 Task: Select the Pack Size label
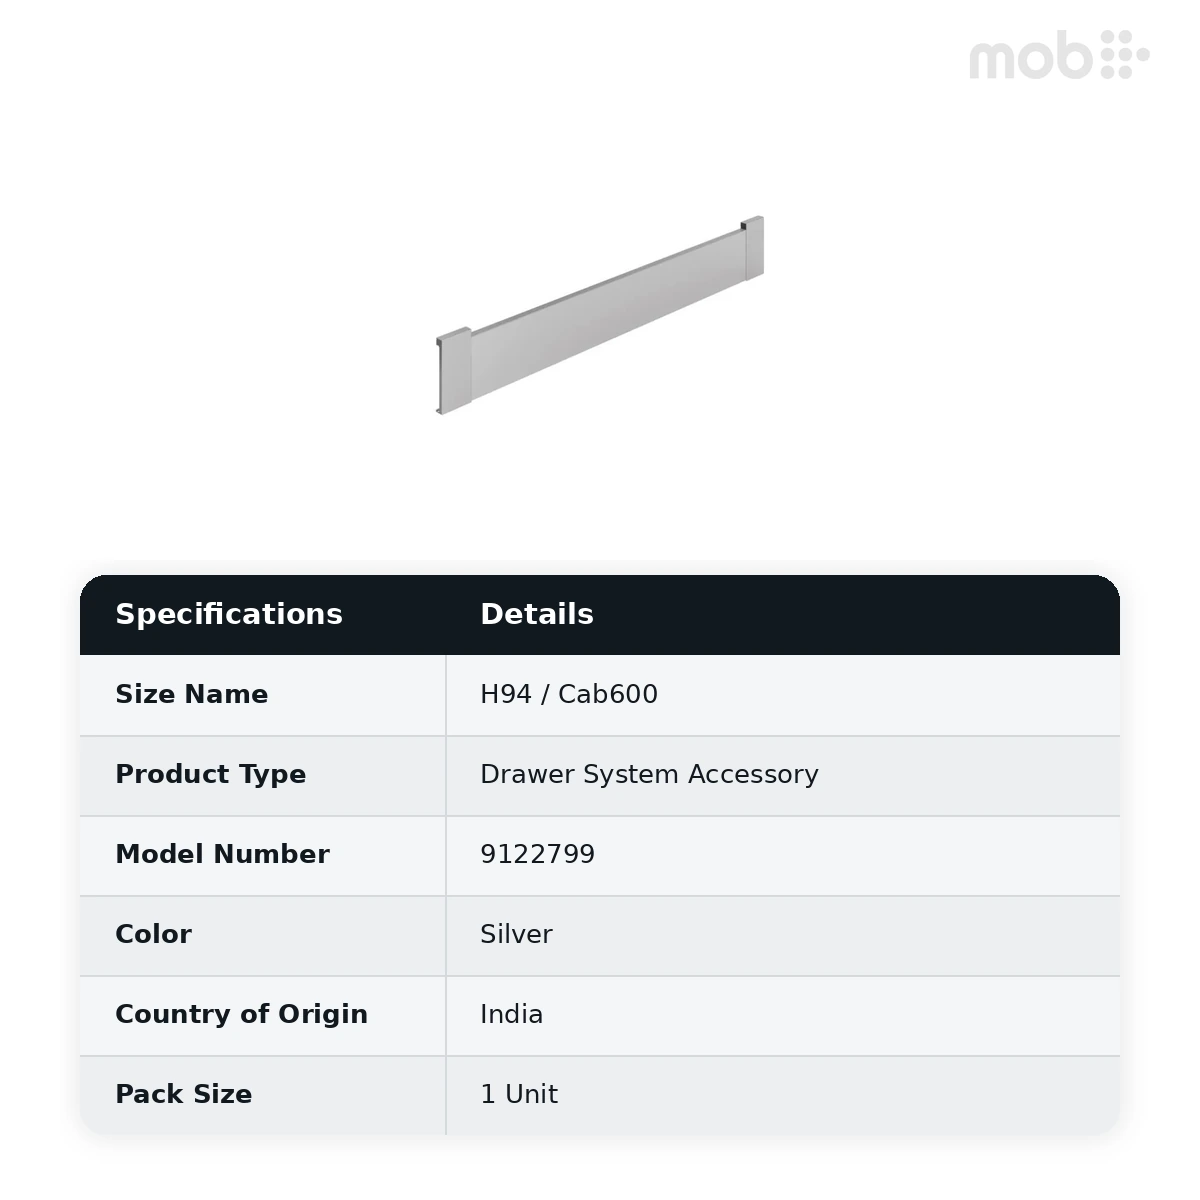tap(183, 1094)
